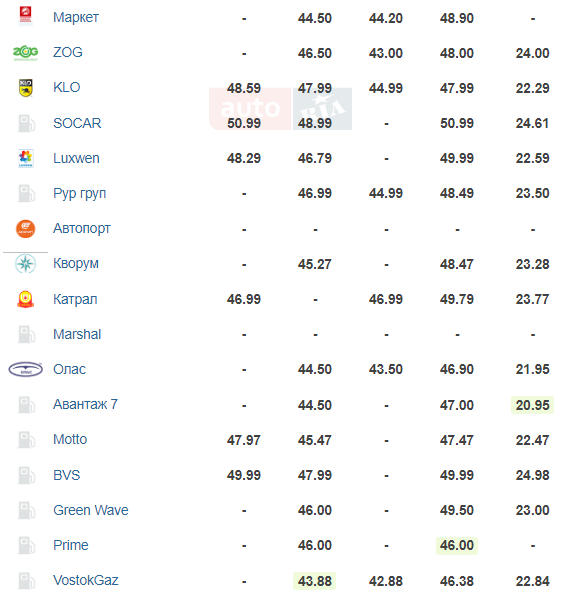Image resolution: width=584 pixels, height=595 pixels.
Task: Click the Кворум compass star logo
Action: pos(25,264)
